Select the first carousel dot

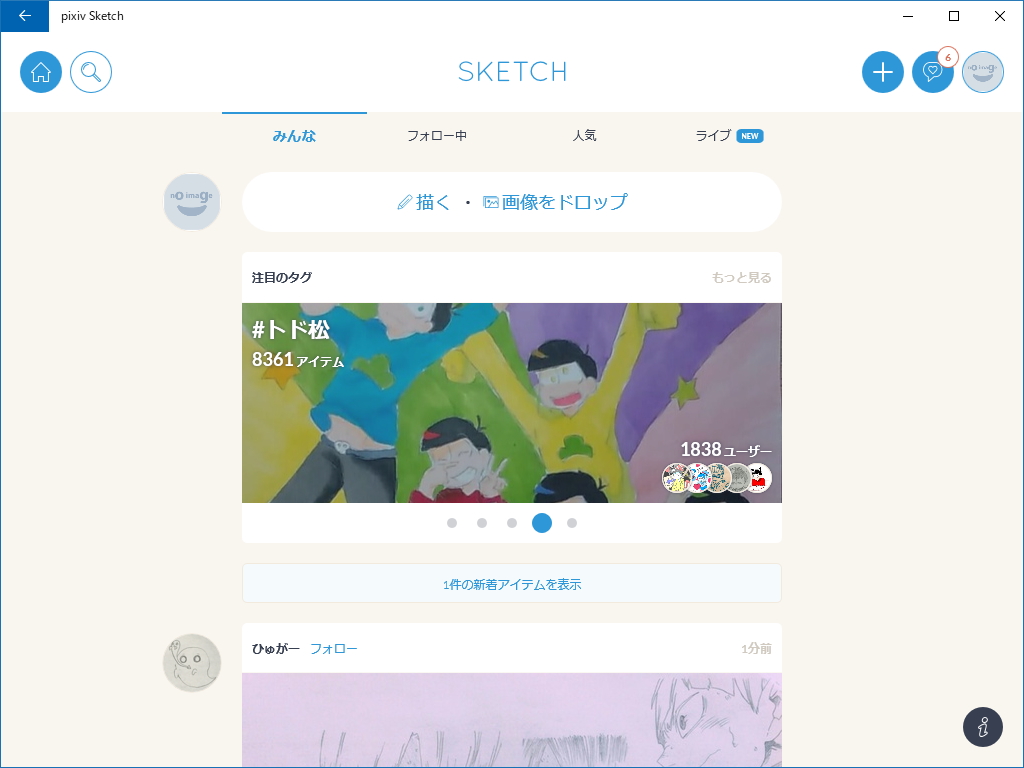452,523
